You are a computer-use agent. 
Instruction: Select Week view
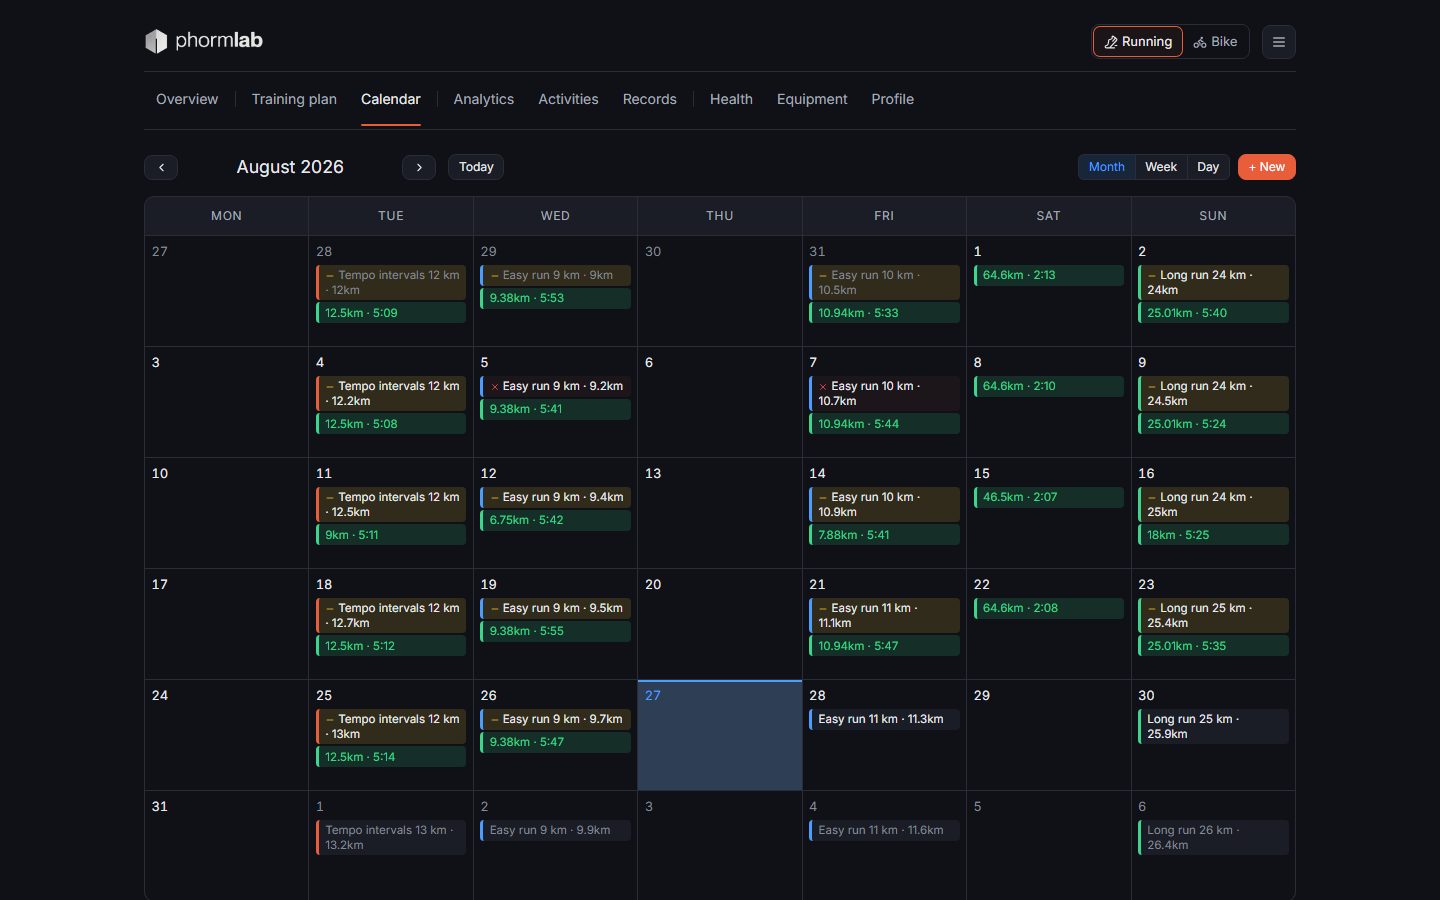tap(1161, 167)
